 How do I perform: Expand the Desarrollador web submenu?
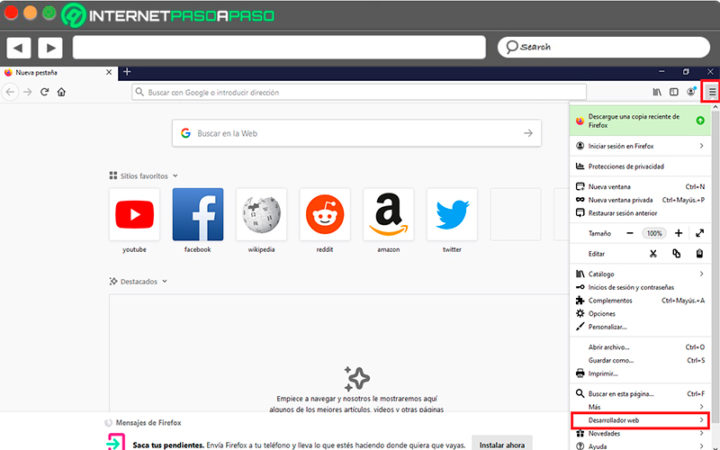tap(640, 421)
